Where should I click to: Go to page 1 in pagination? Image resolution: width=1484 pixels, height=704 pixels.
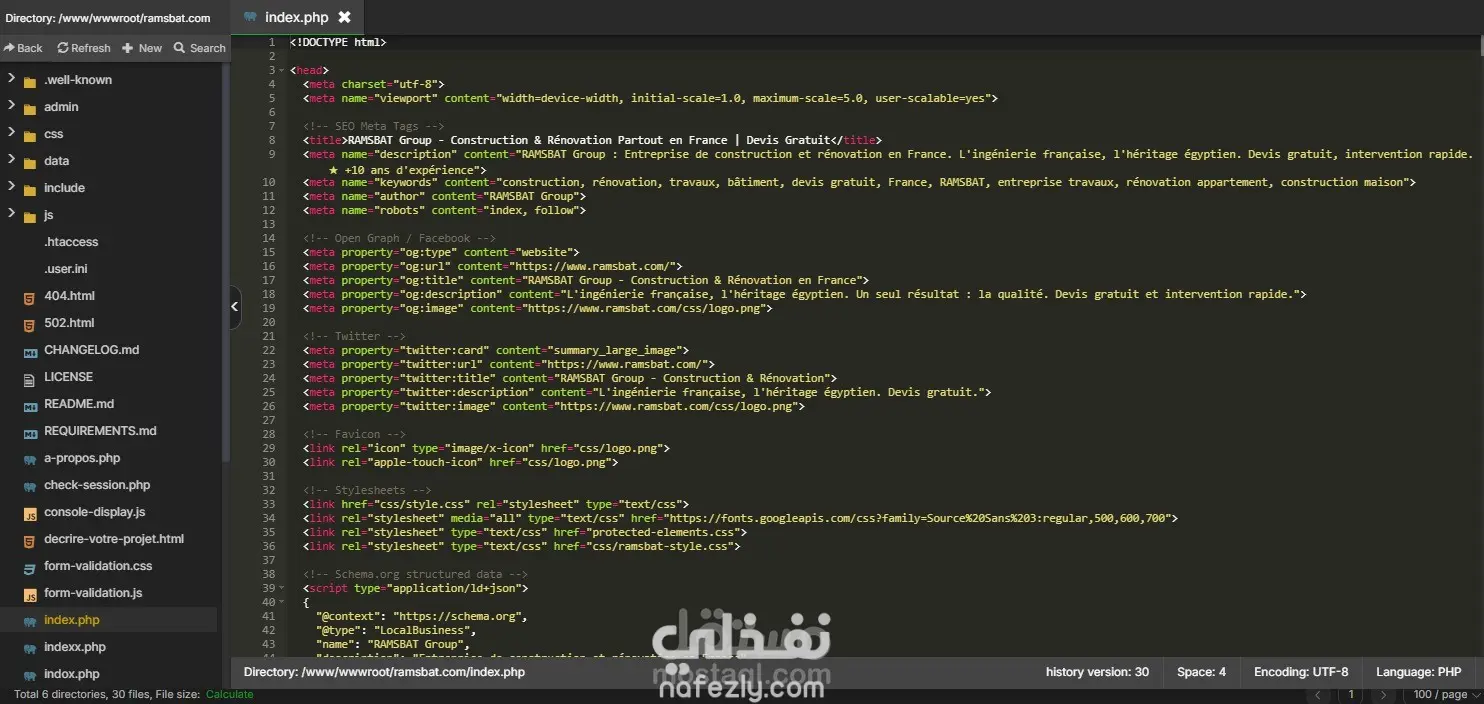(x=1351, y=694)
